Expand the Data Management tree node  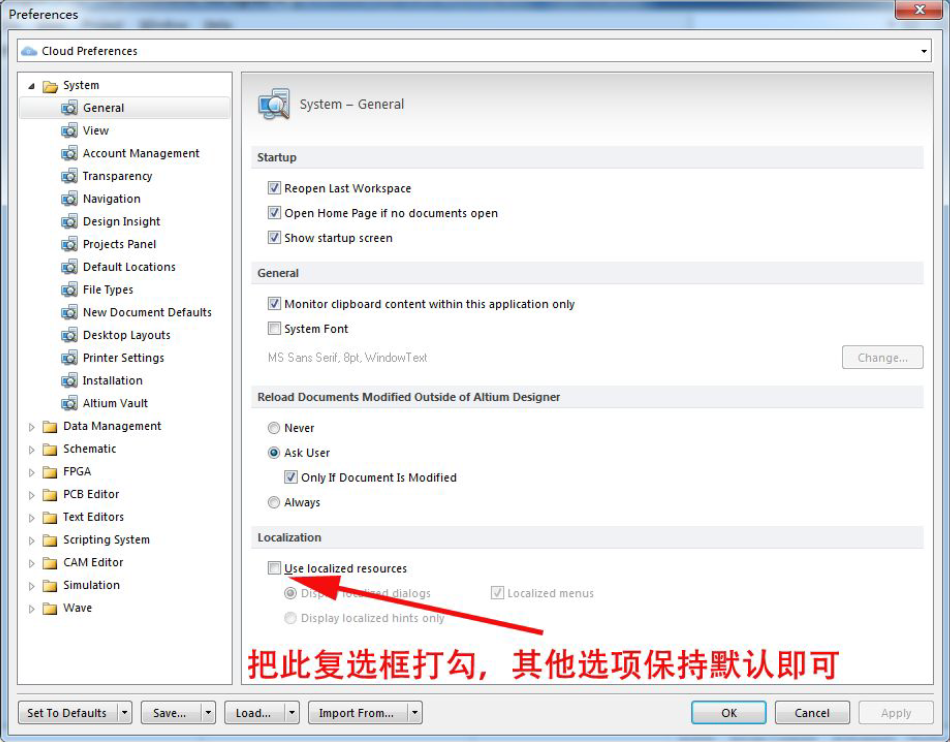[x=32, y=427]
